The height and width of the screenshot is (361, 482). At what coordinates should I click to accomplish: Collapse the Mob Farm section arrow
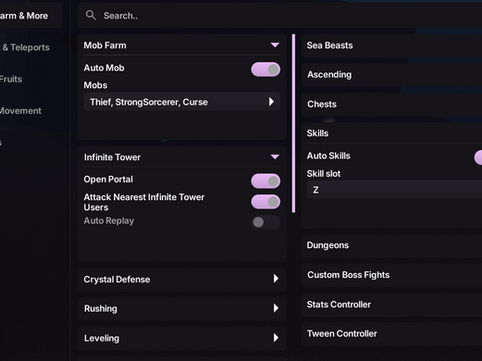[275, 45]
